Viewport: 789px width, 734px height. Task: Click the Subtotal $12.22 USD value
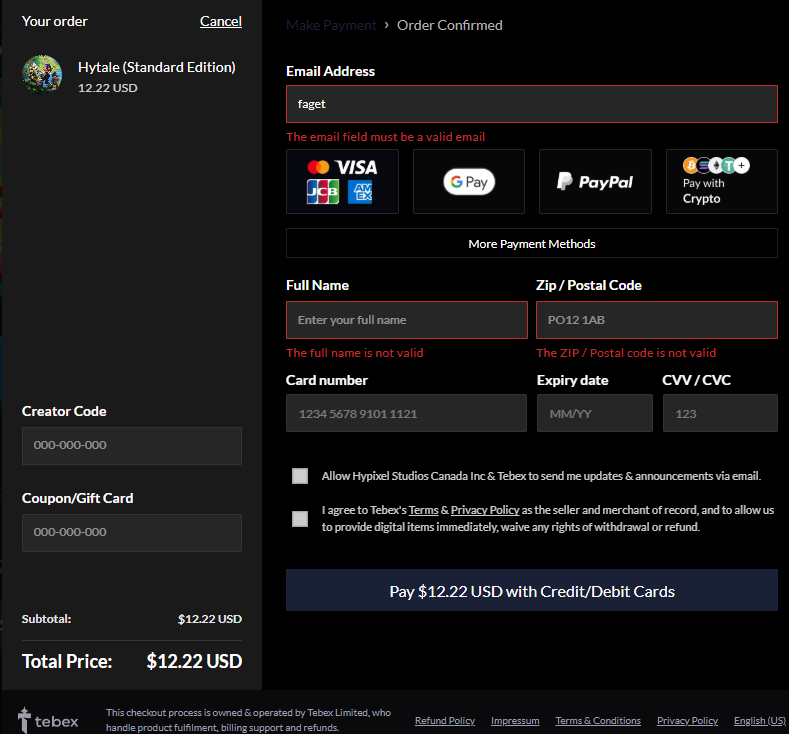(x=210, y=619)
